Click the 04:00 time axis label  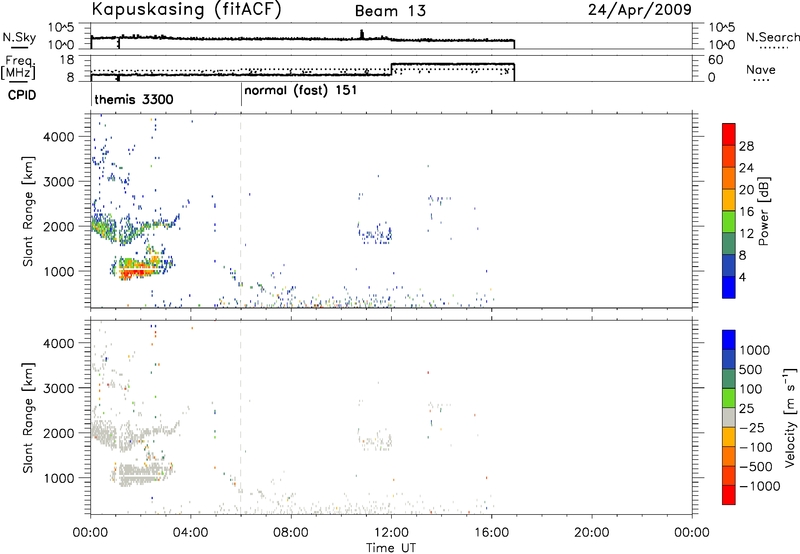point(191,533)
